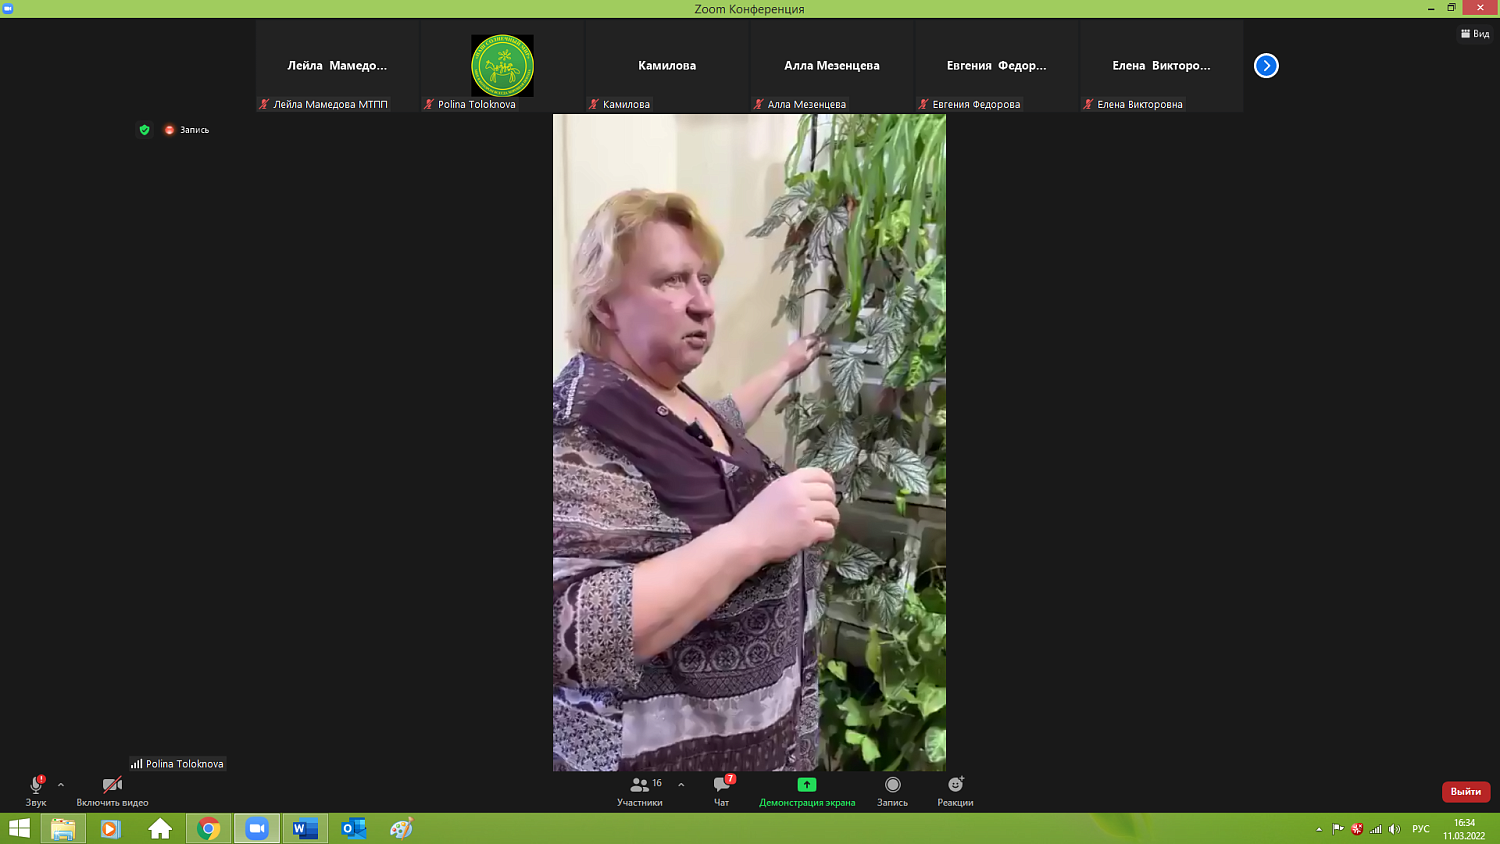Open the Участники participants panel
Screen dimensions: 1500x844
point(640,790)
